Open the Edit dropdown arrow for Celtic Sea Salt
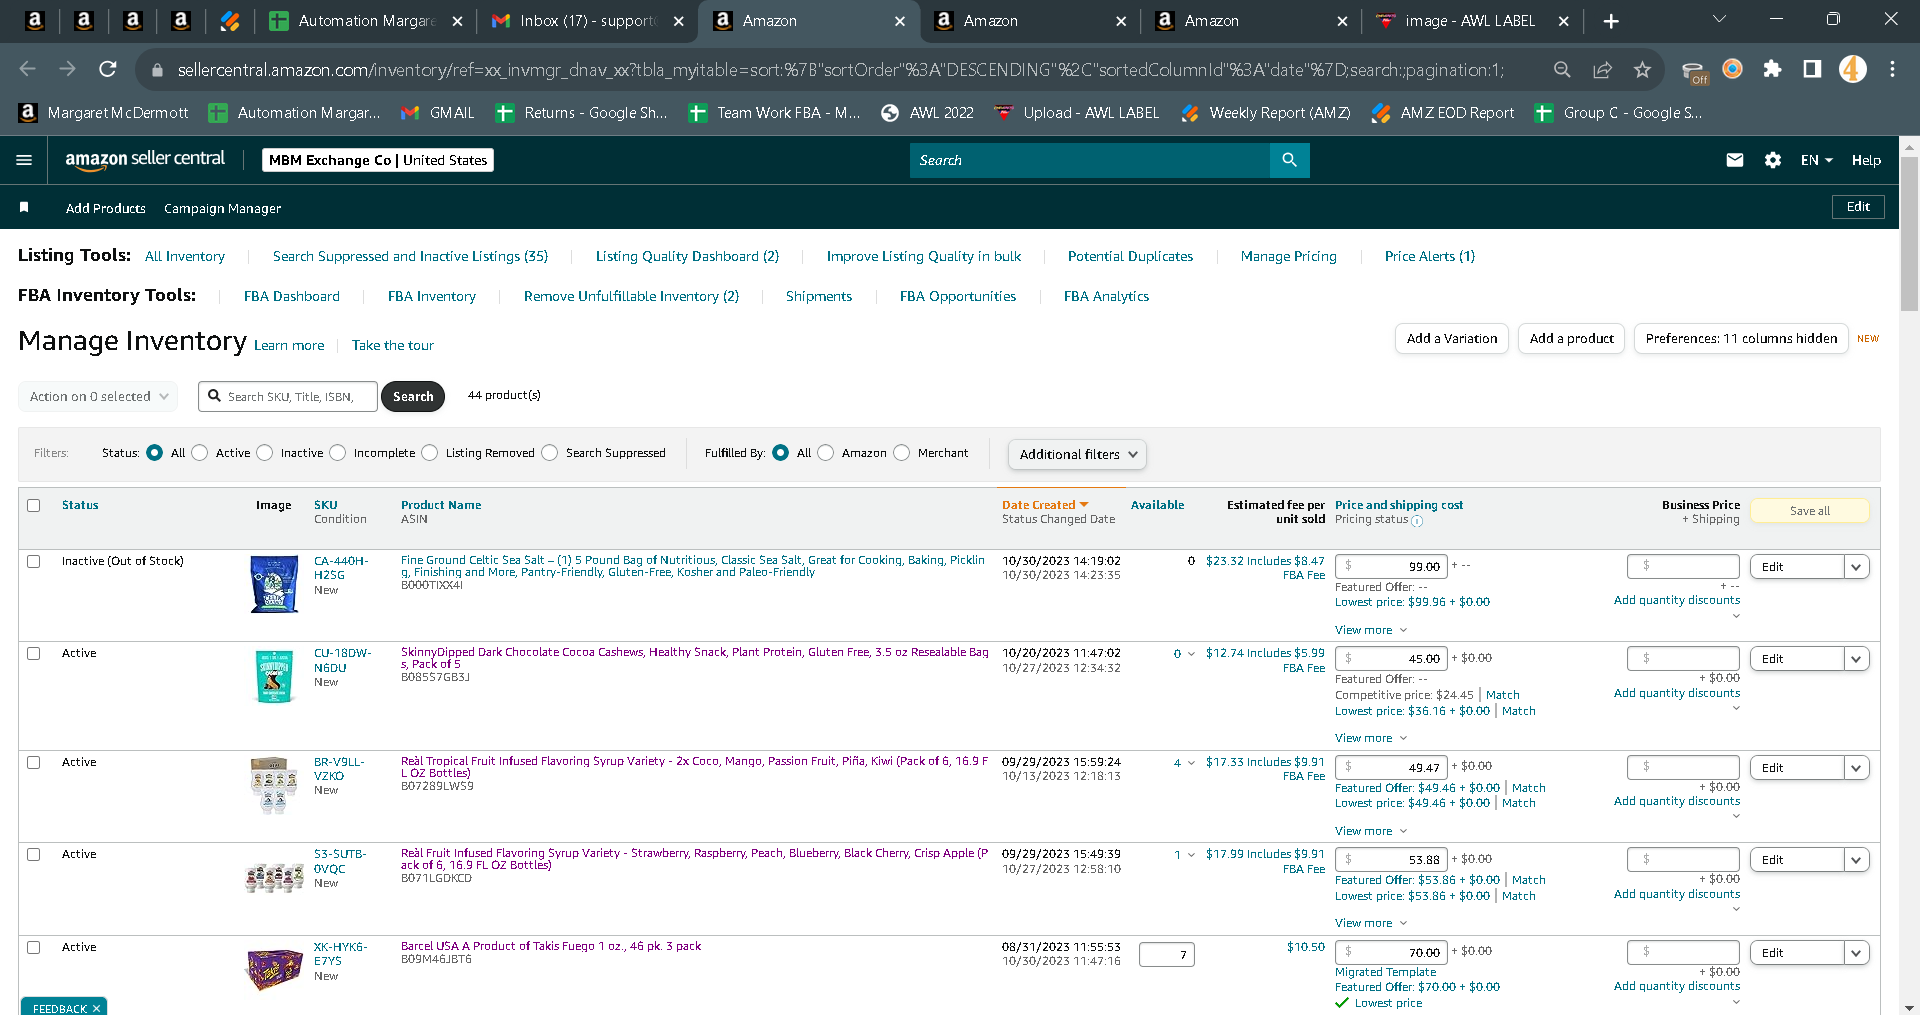Image resolution: width=1920 pixels, height=1015 pixels. coord(1857,567)
